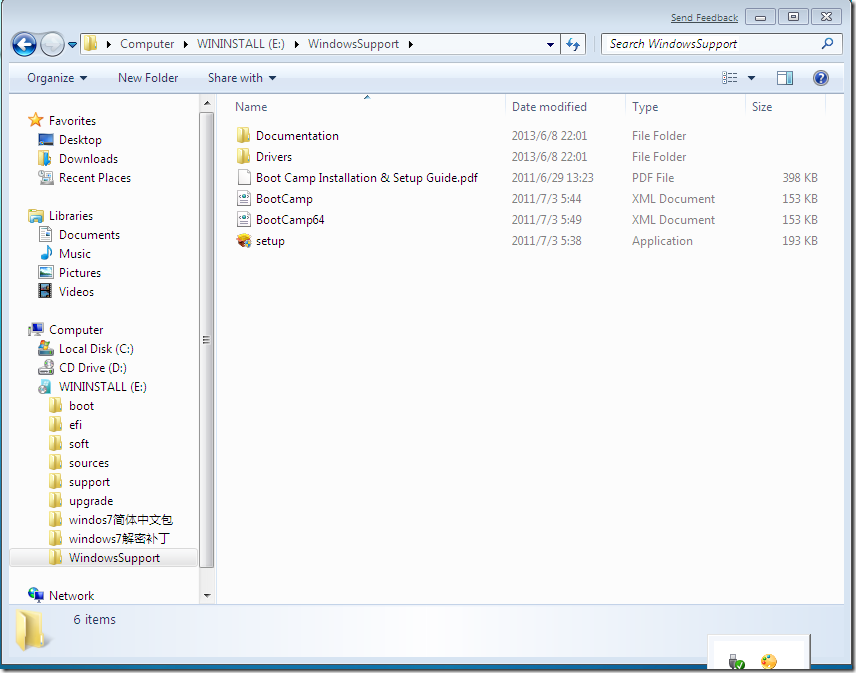The width and height of the screenshot is (856, 673).
Task: Select CD Drive (D:)
Action: pyautogui.click(x=92, y=368)
